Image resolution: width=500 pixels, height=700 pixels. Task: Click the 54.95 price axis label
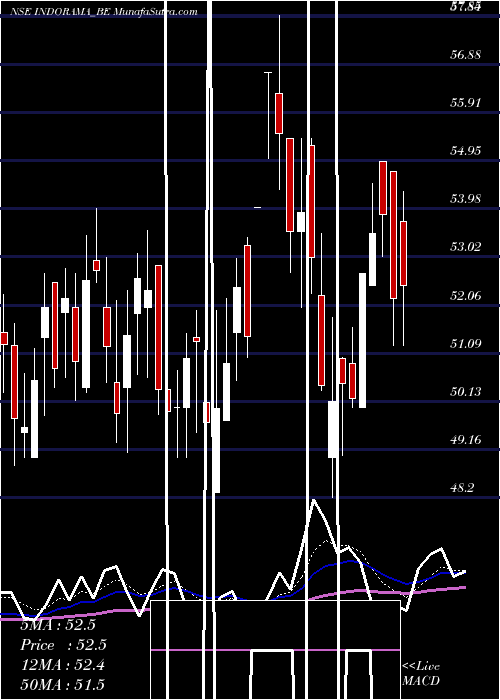pyautogui.click(x=466, y=150)
